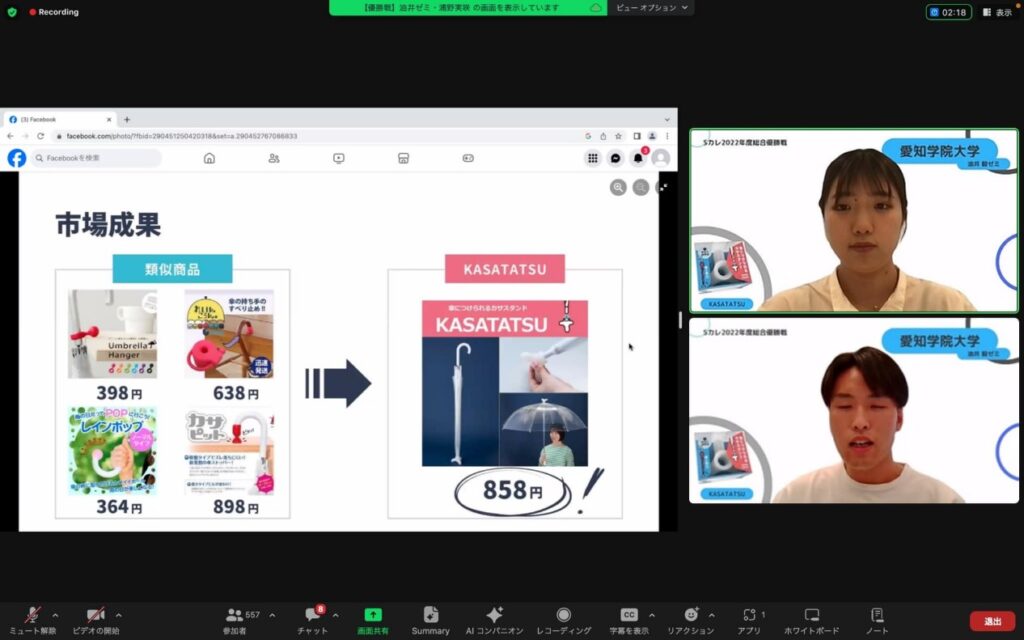The image size is (1024, 640).
Task: Open ノート notes
Action: click(877, 620)
